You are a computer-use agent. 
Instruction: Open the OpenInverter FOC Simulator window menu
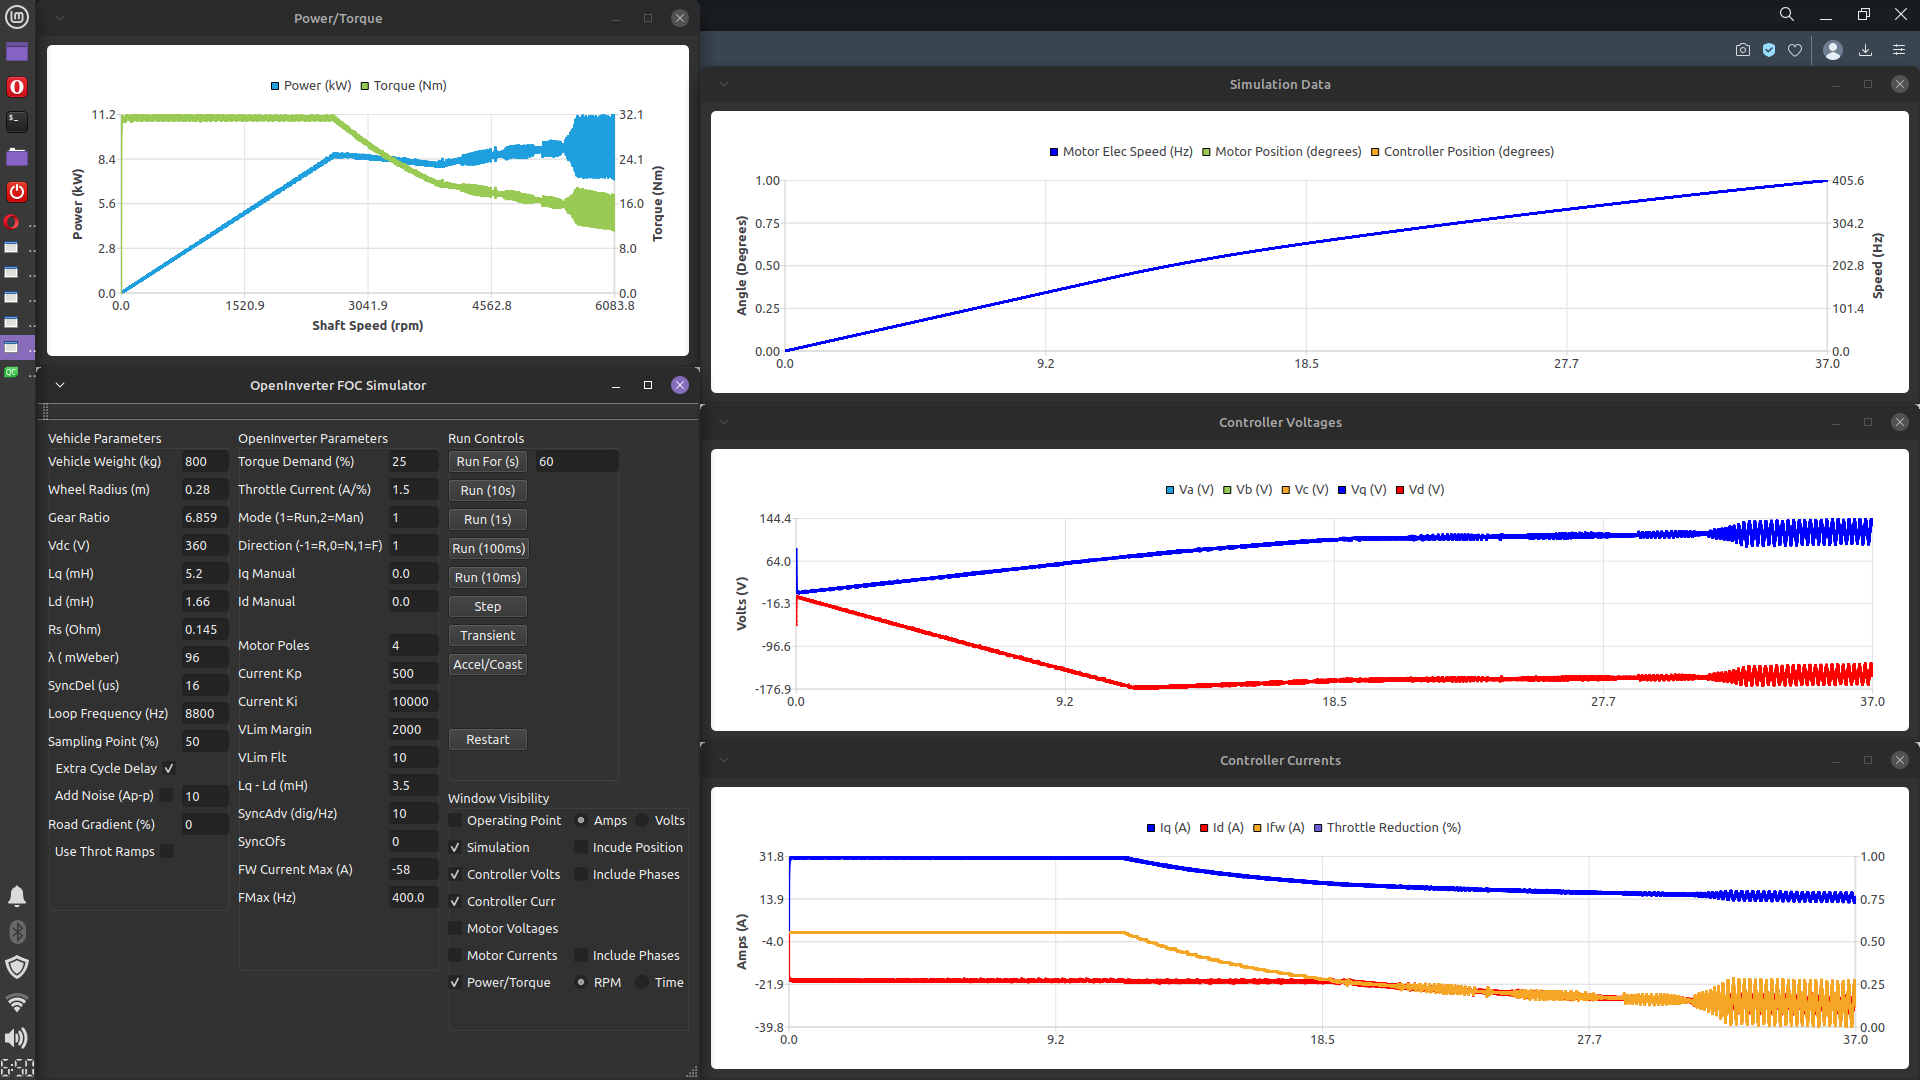(x=60, y=385)
